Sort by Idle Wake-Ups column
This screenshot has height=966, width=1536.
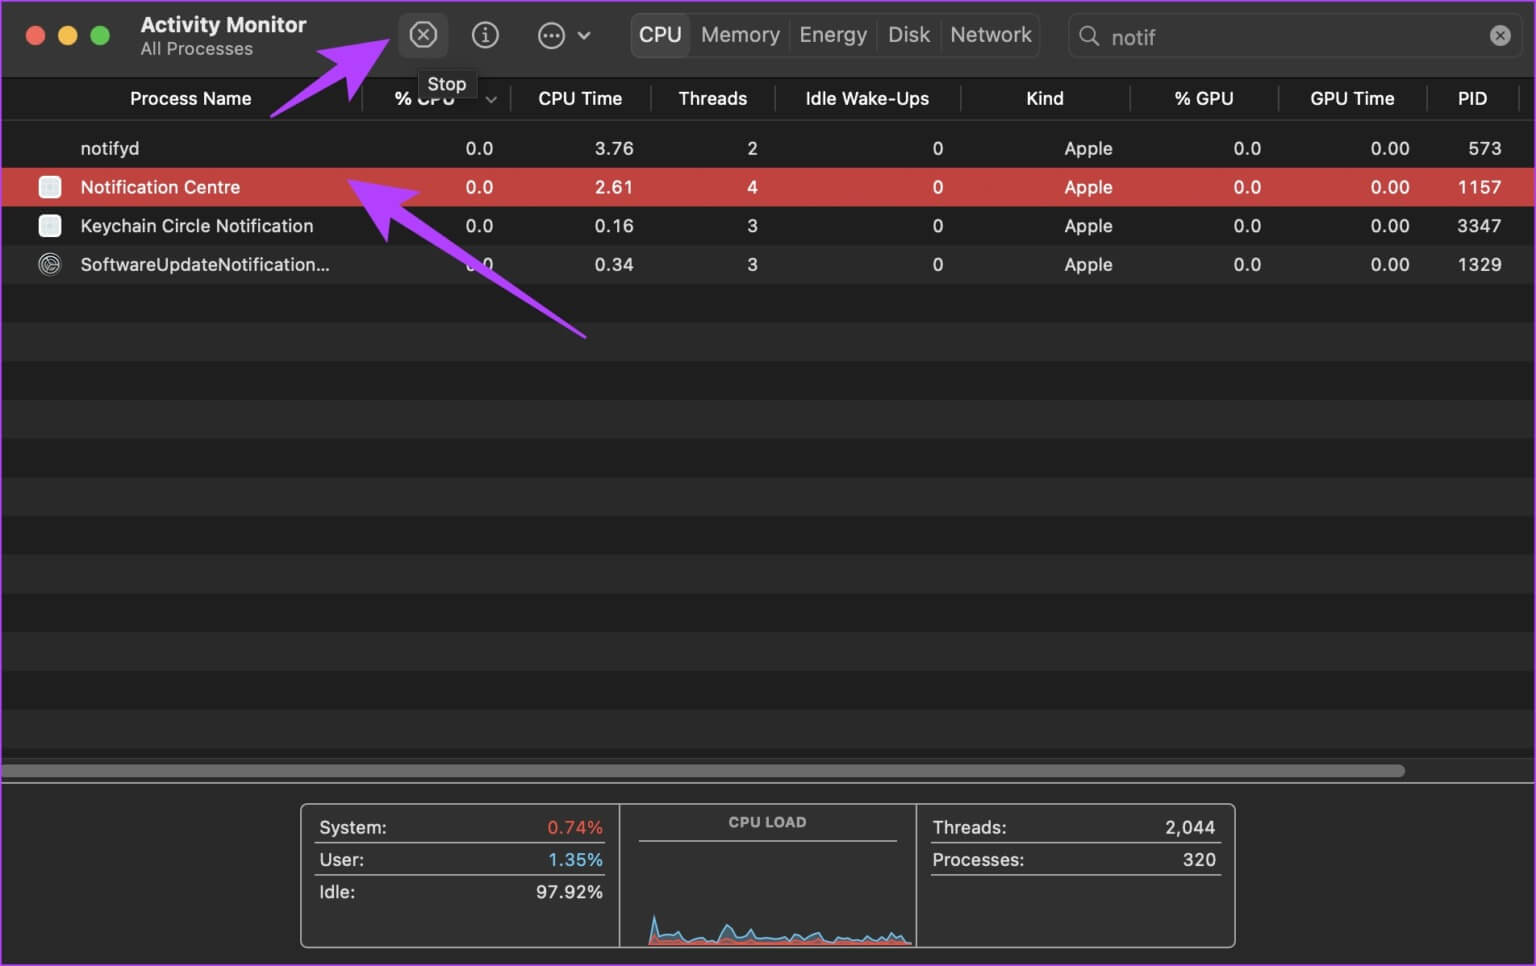pyautogui.click(x=867, y=98)
